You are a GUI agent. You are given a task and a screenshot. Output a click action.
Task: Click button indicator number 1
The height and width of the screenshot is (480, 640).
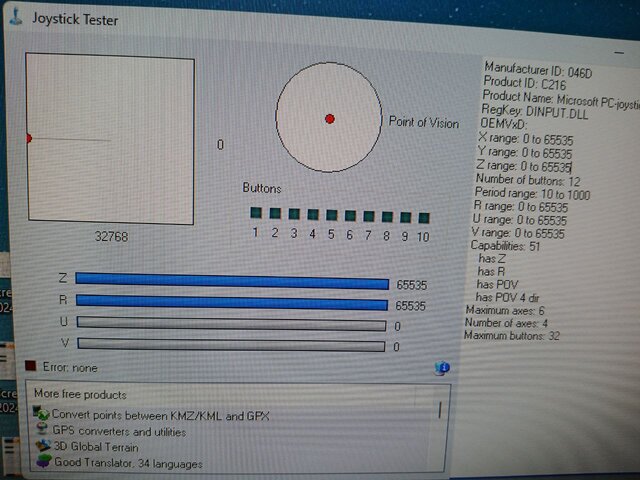coord(256,214)
